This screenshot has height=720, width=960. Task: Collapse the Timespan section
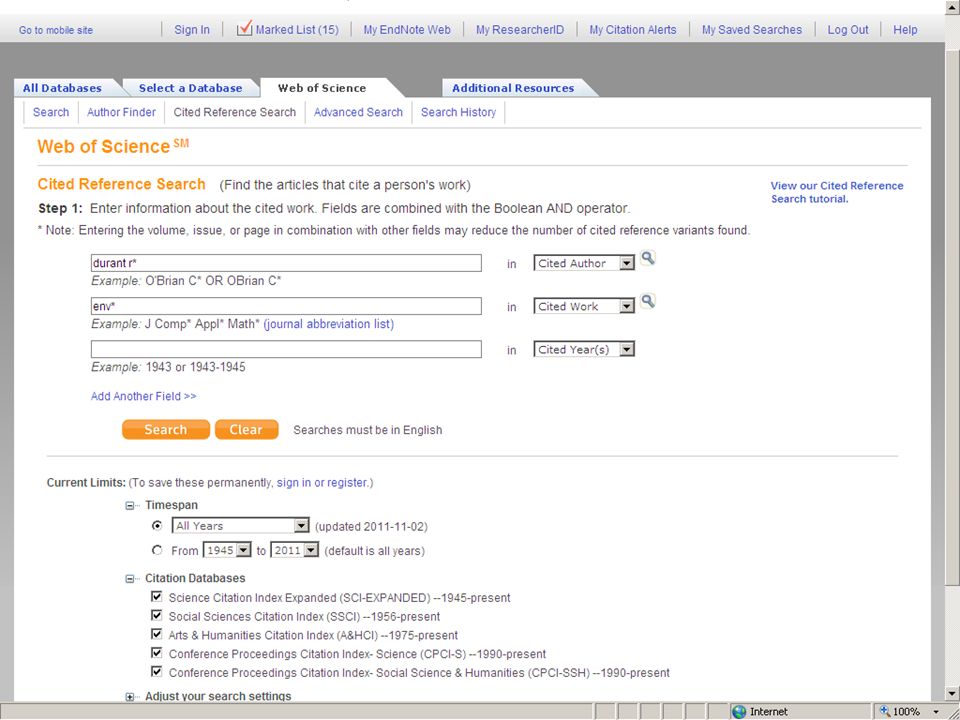coord(130,506)
